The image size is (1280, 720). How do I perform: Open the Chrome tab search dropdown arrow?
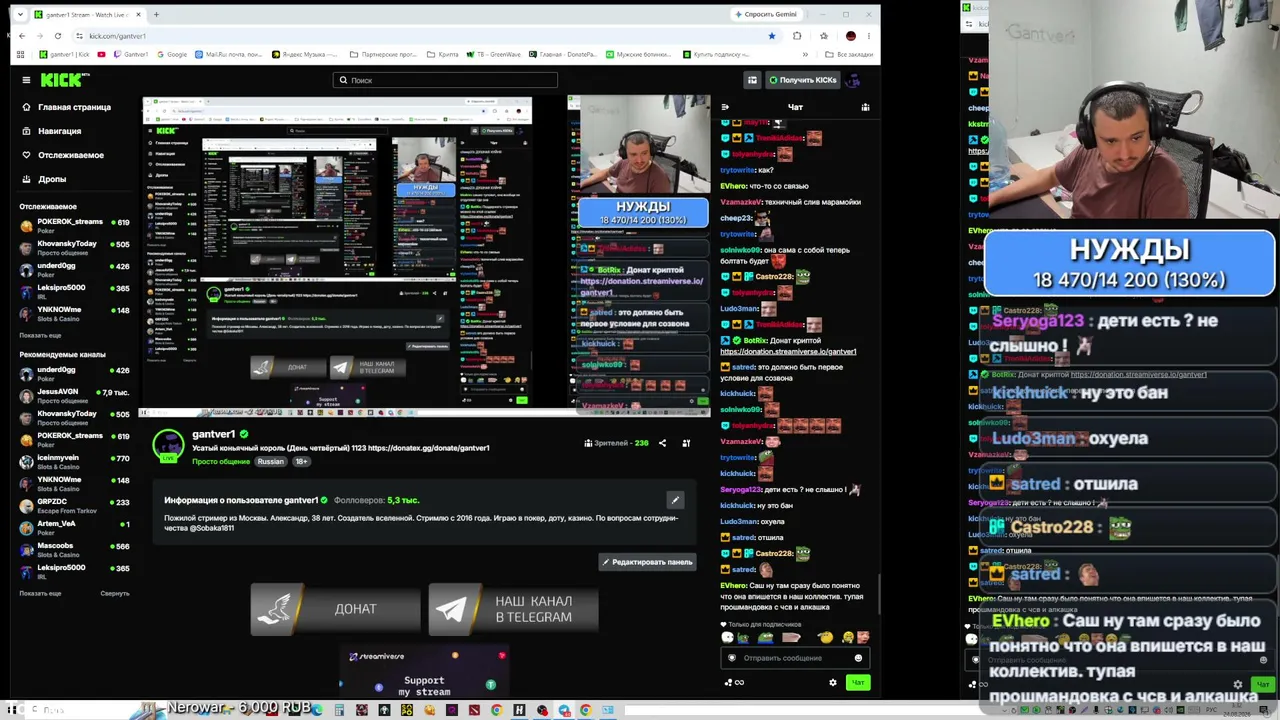(x=22, y=14)
